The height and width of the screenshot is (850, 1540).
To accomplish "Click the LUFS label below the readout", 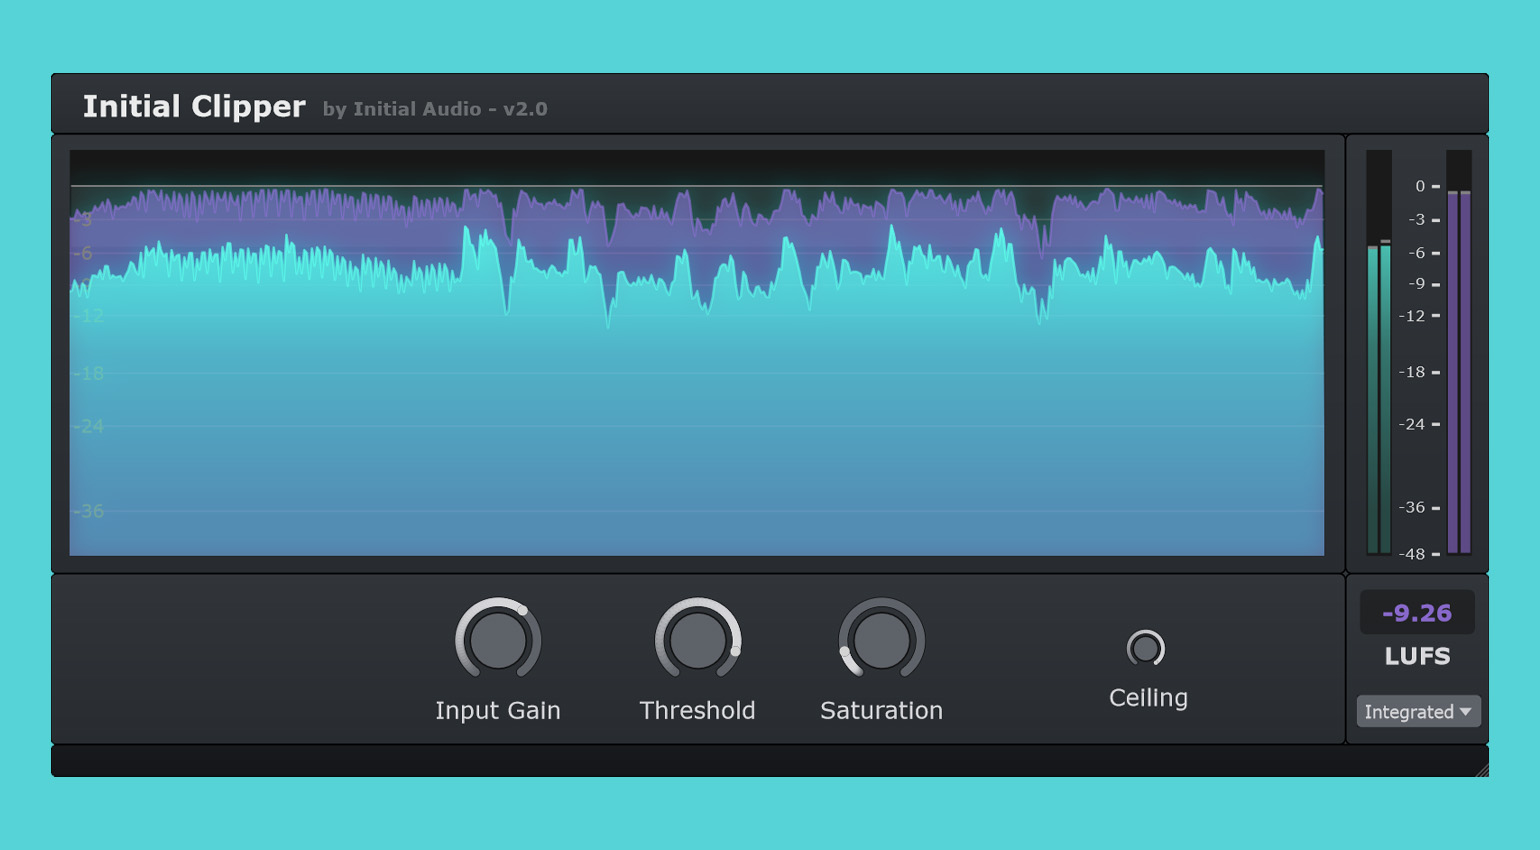I will point(1417,656).
